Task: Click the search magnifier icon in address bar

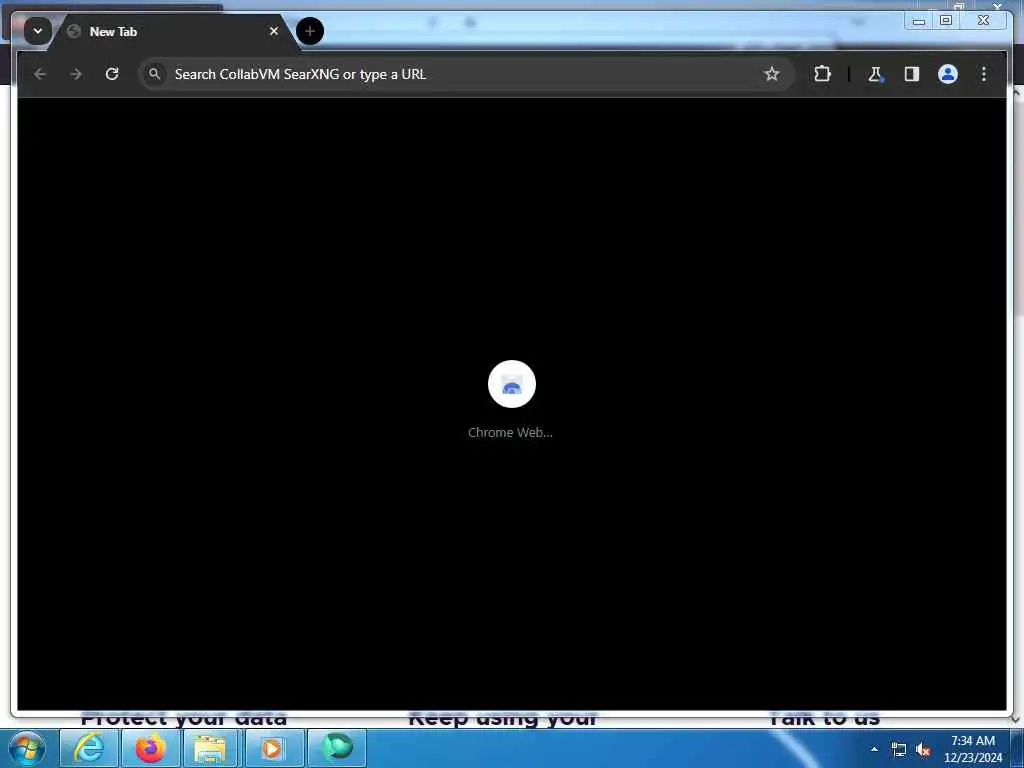Action: (154, 74)
